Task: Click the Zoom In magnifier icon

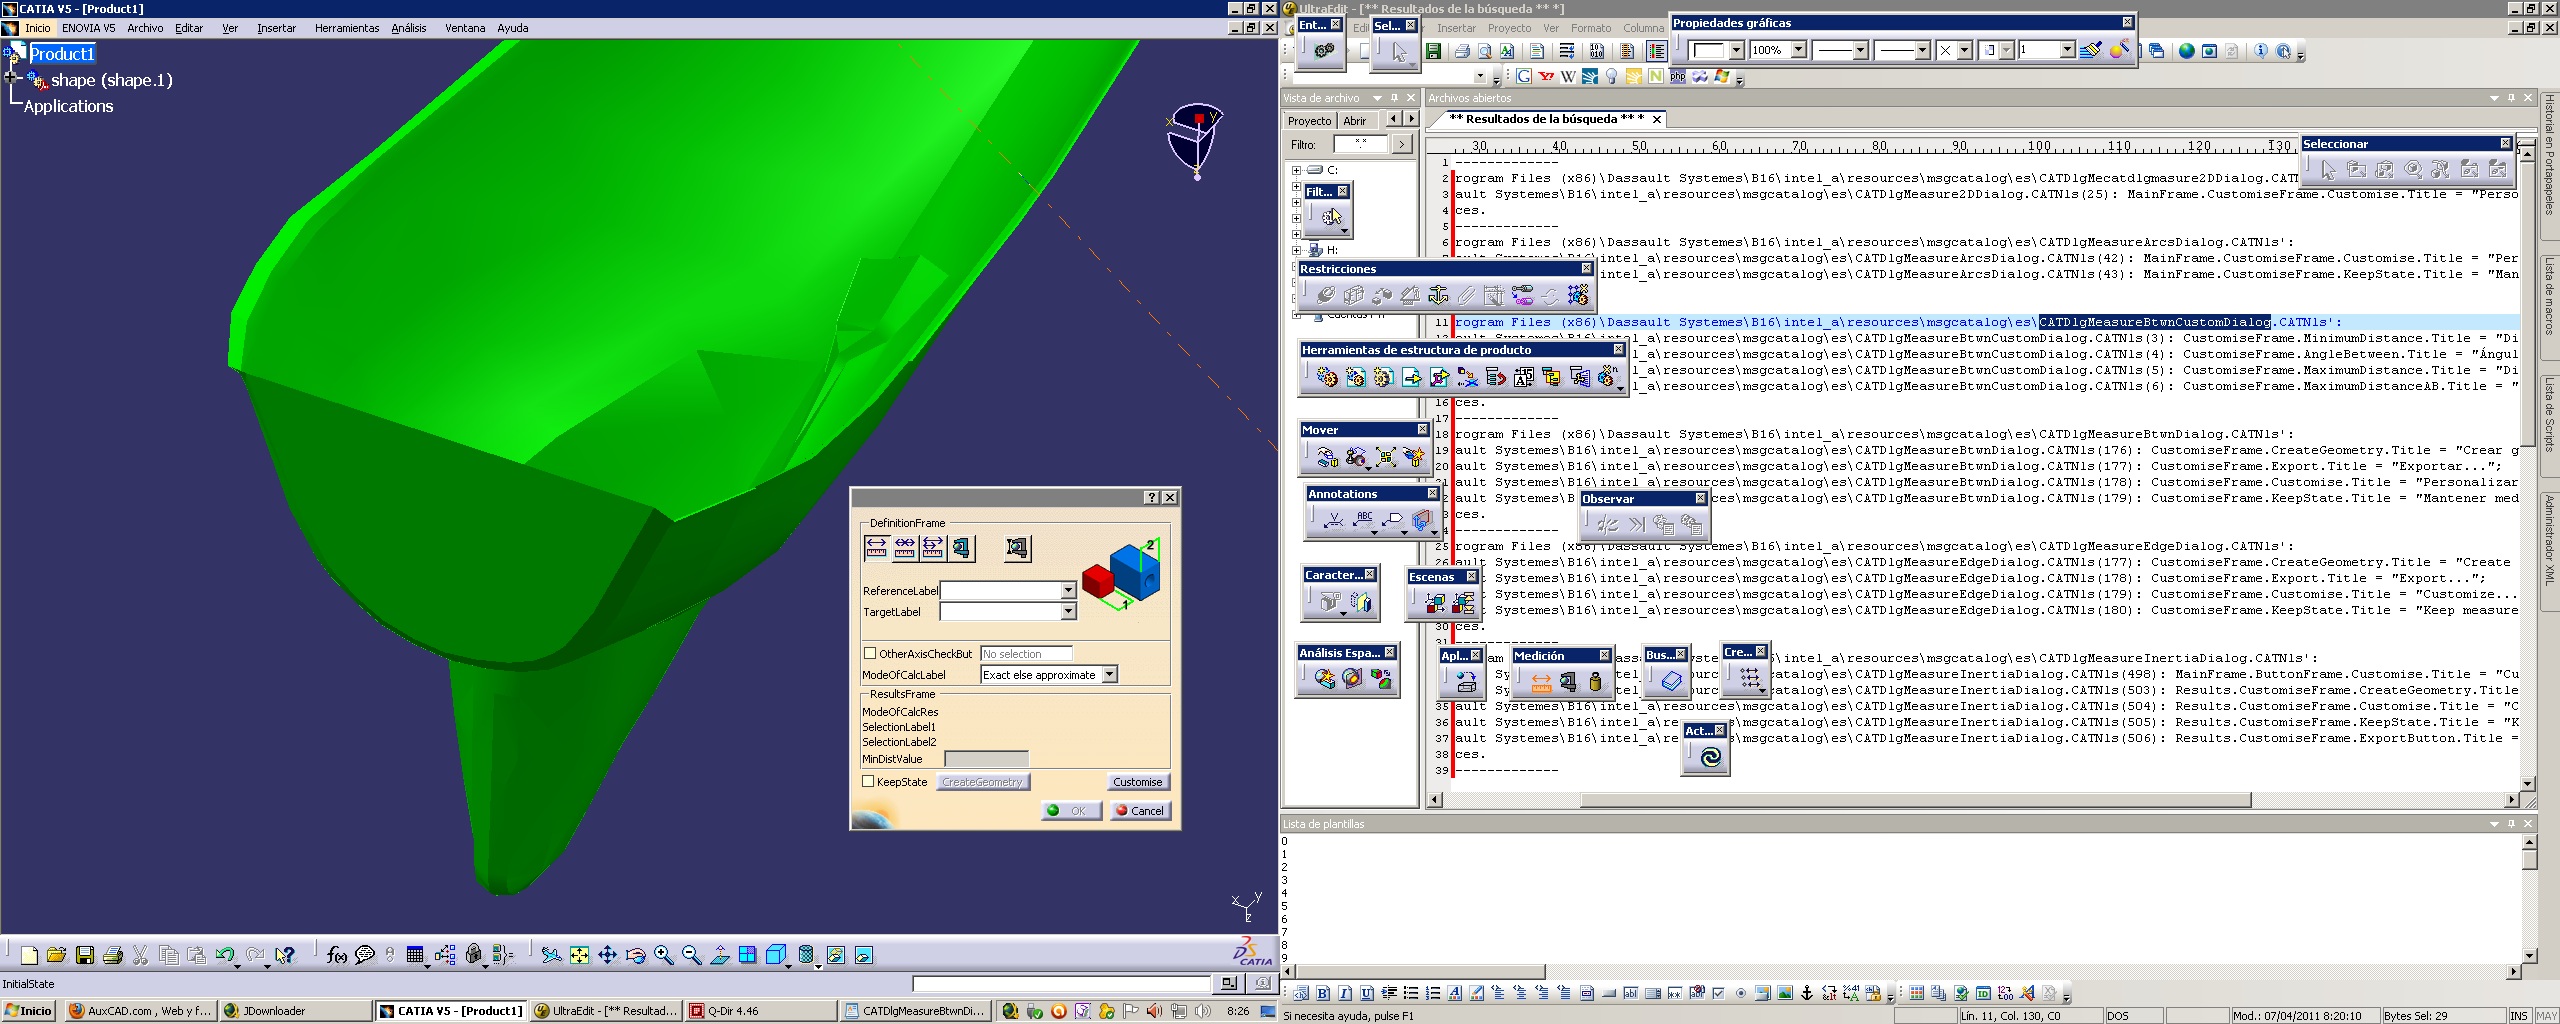Action: (664, 955)
